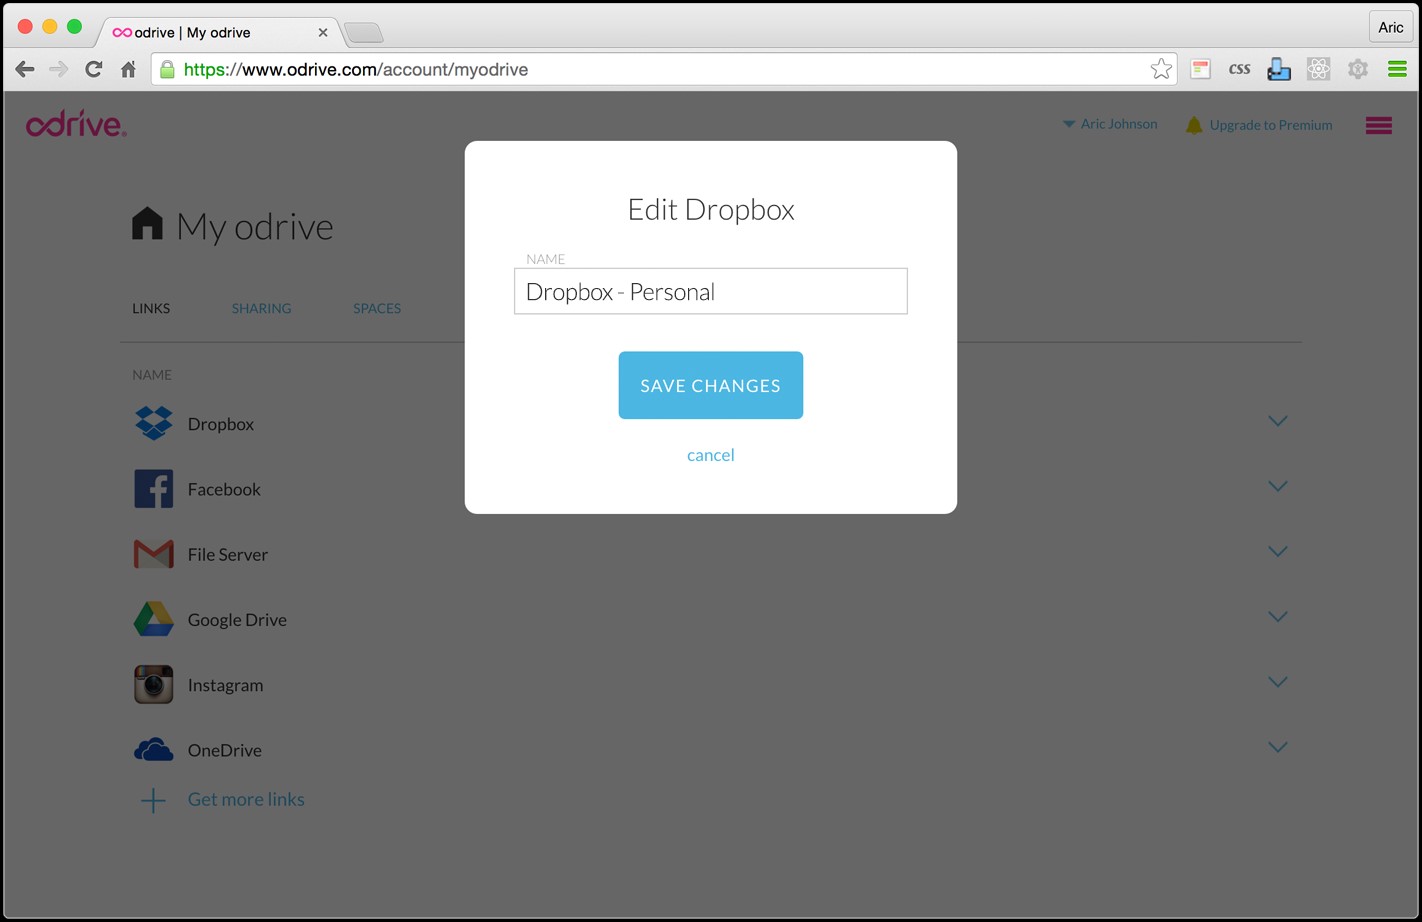Screen dimensions: 1422x922
Task: Click the Dropbox logo icon
Action: (x=153, y=423)
